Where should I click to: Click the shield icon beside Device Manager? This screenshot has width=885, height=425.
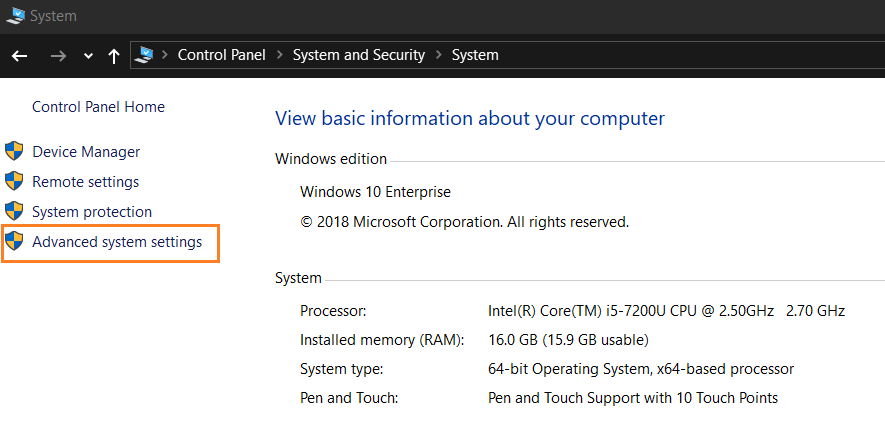click(14, 151)
